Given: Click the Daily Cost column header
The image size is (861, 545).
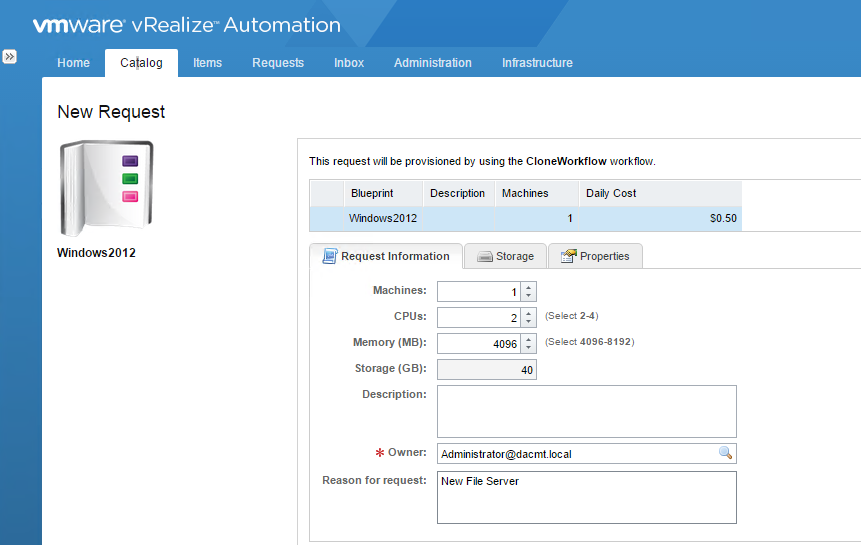Looking at the screenshot, I should [x=660, y=193].
